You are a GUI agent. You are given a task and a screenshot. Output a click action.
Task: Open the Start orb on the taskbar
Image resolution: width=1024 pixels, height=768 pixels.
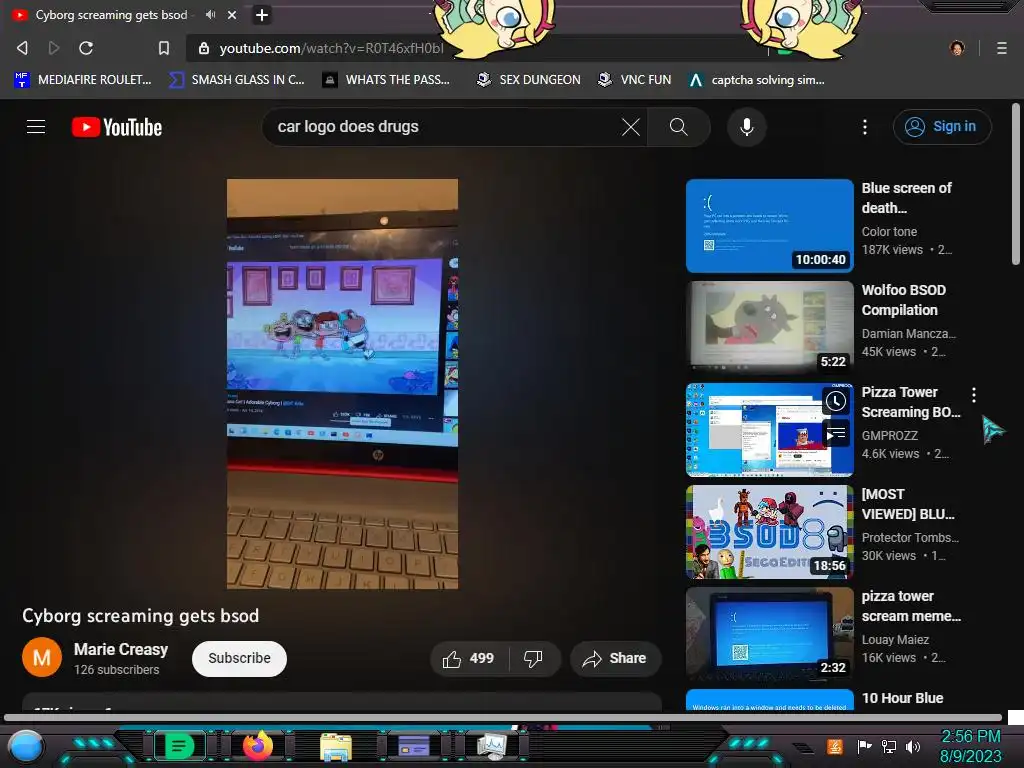point(25,746)
